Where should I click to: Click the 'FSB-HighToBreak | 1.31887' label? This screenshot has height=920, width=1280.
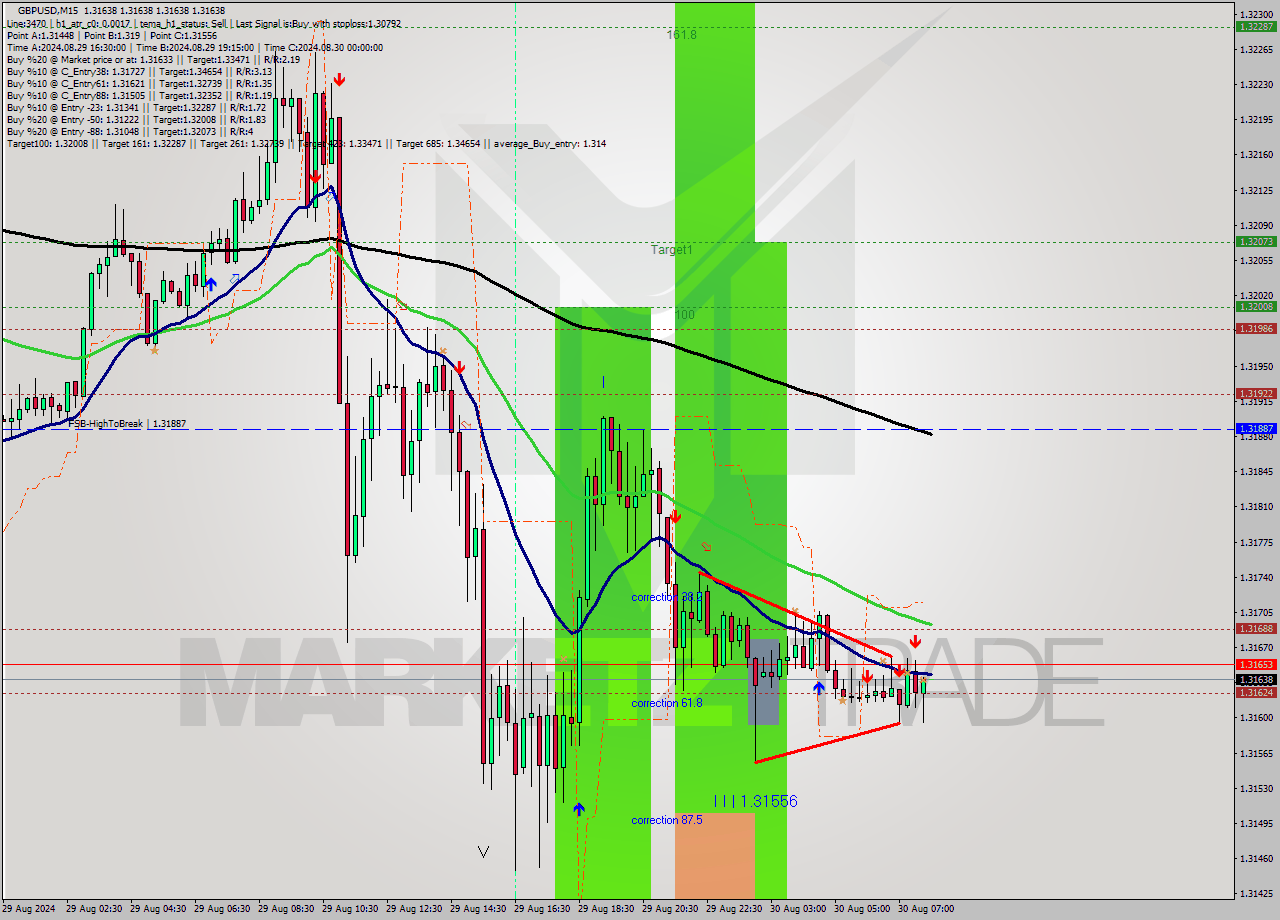pos(127,424)
